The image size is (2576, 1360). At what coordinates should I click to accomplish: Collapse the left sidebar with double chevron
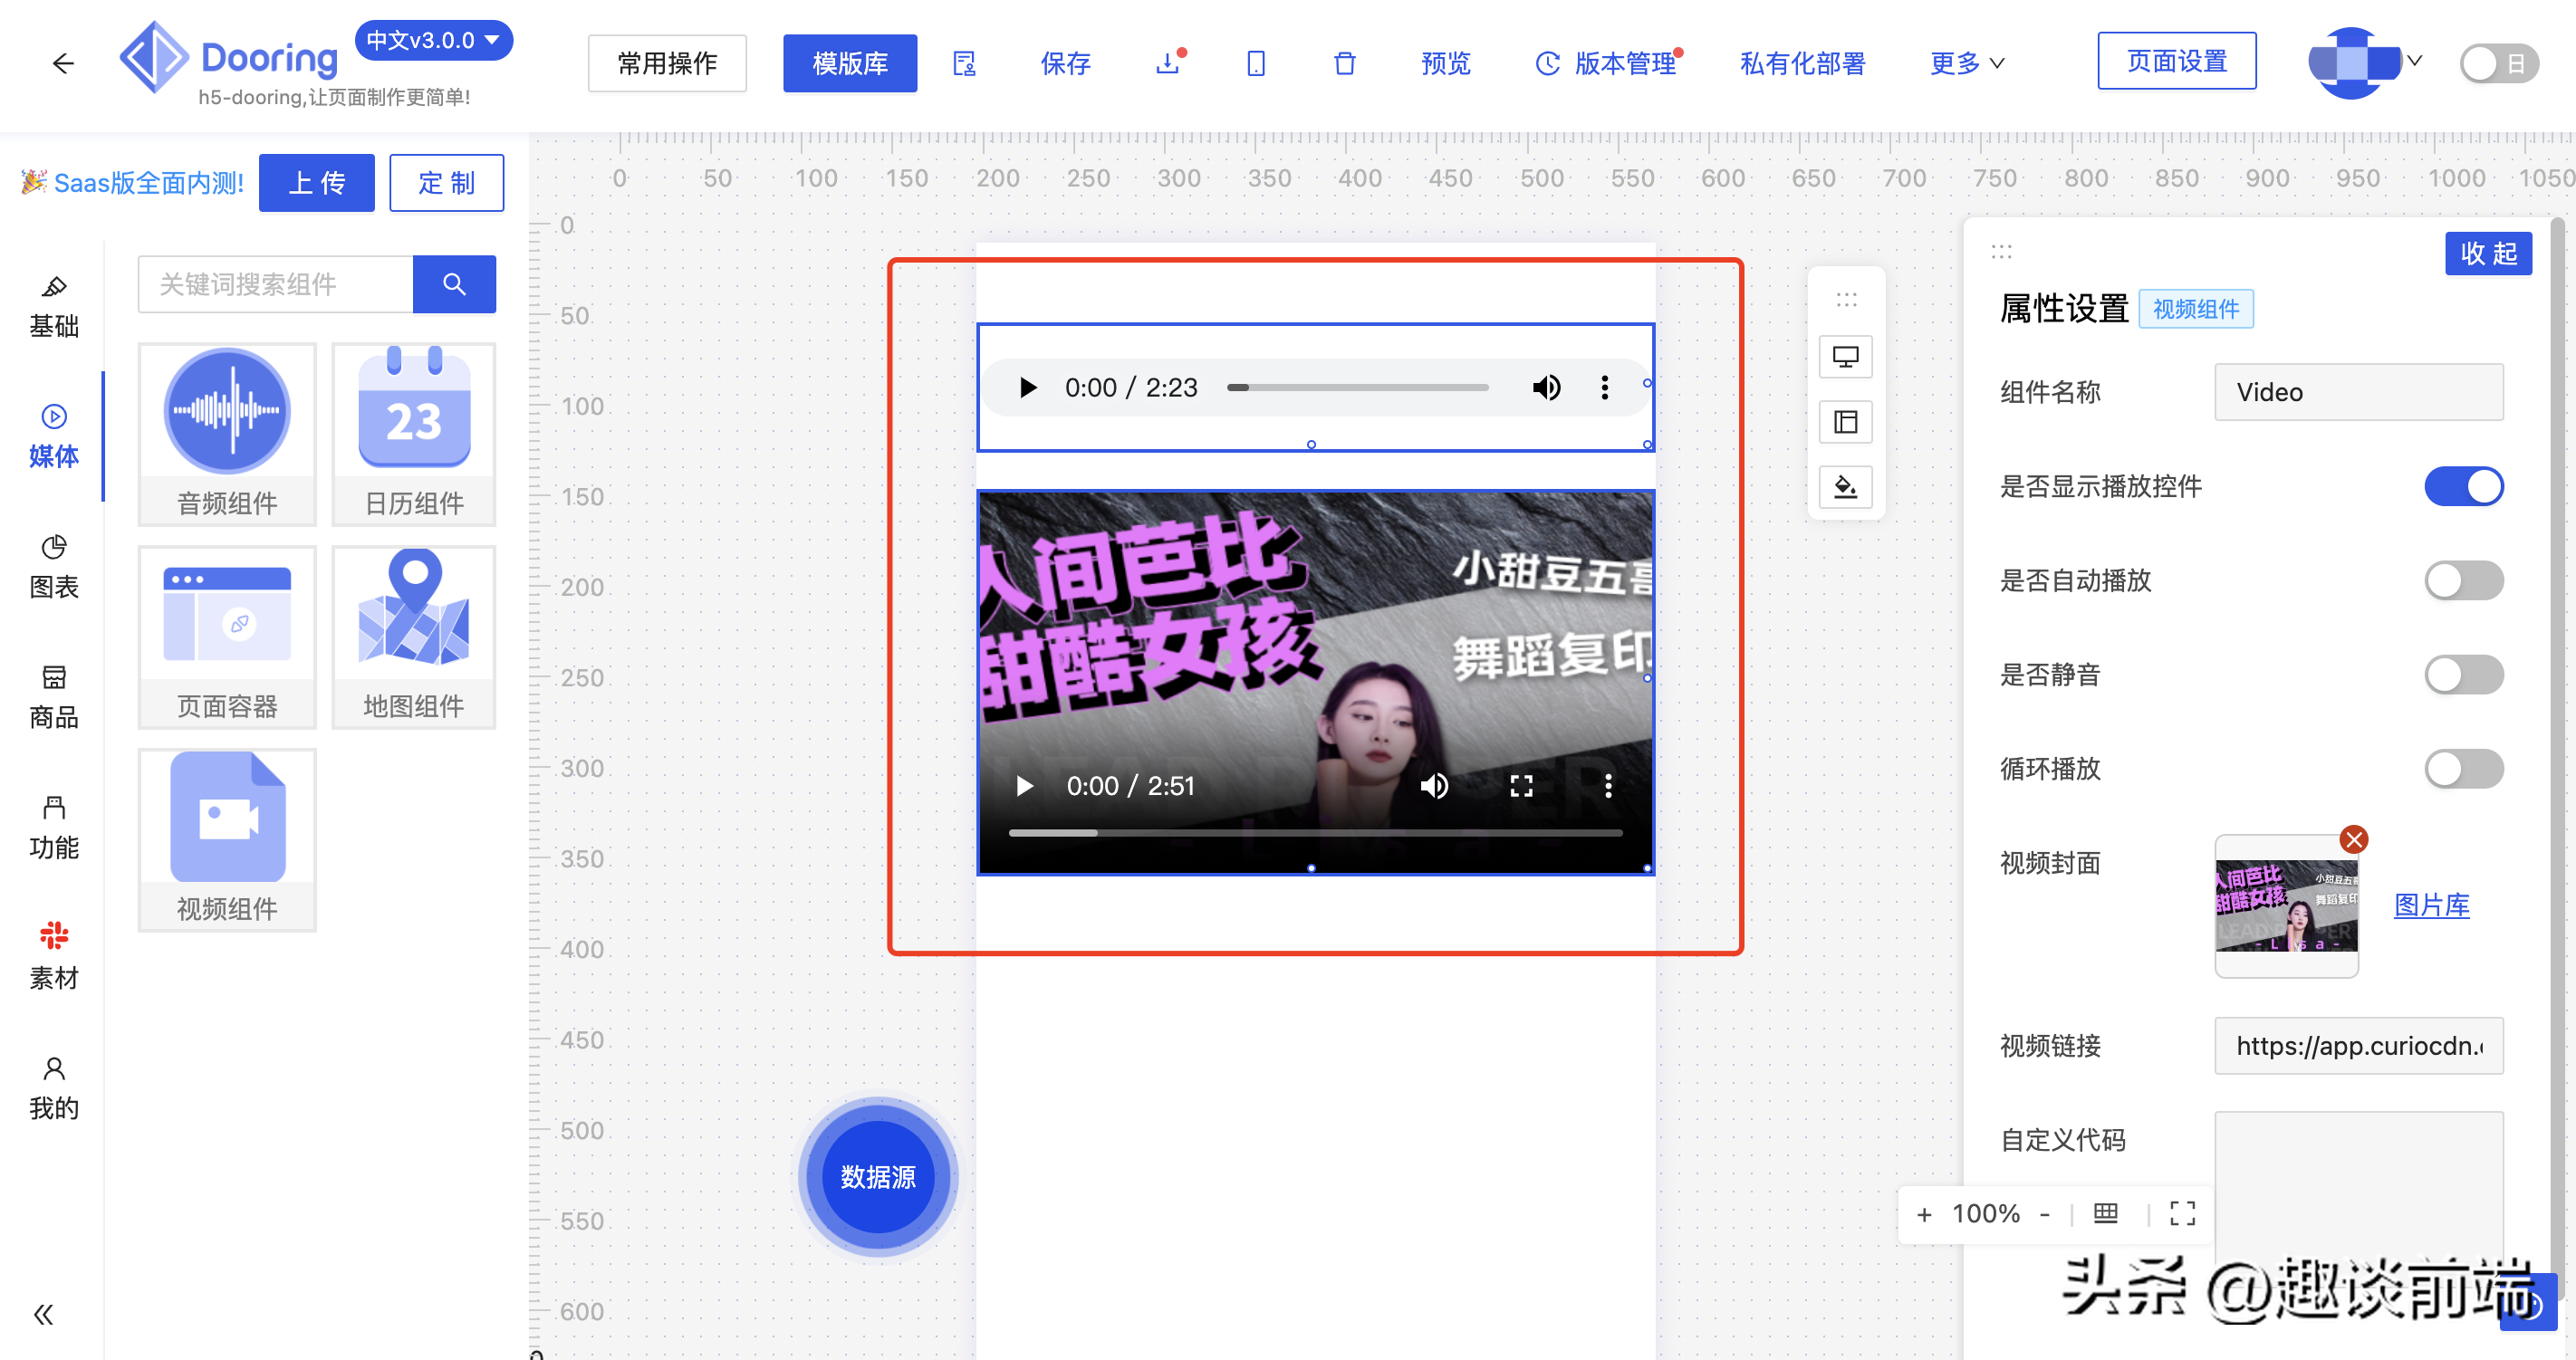(x=43, y=1314)
